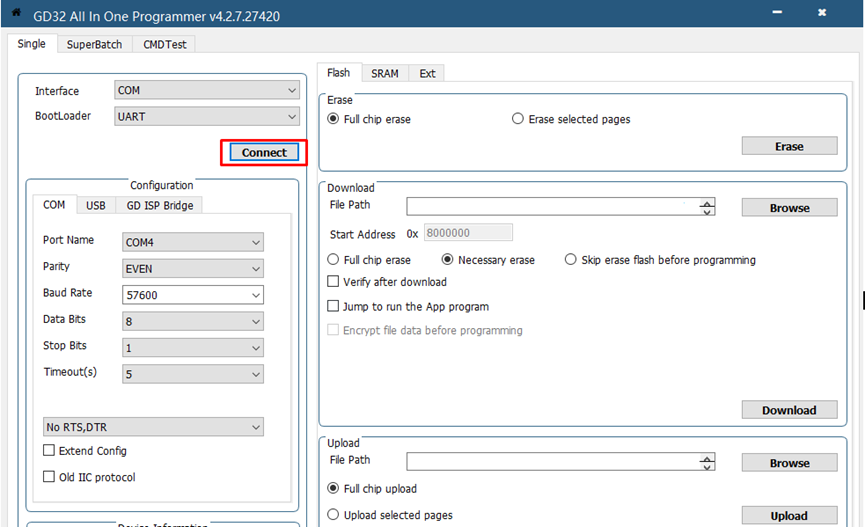Open the SRAM tab
865x527 pixels.
[384, 73]
